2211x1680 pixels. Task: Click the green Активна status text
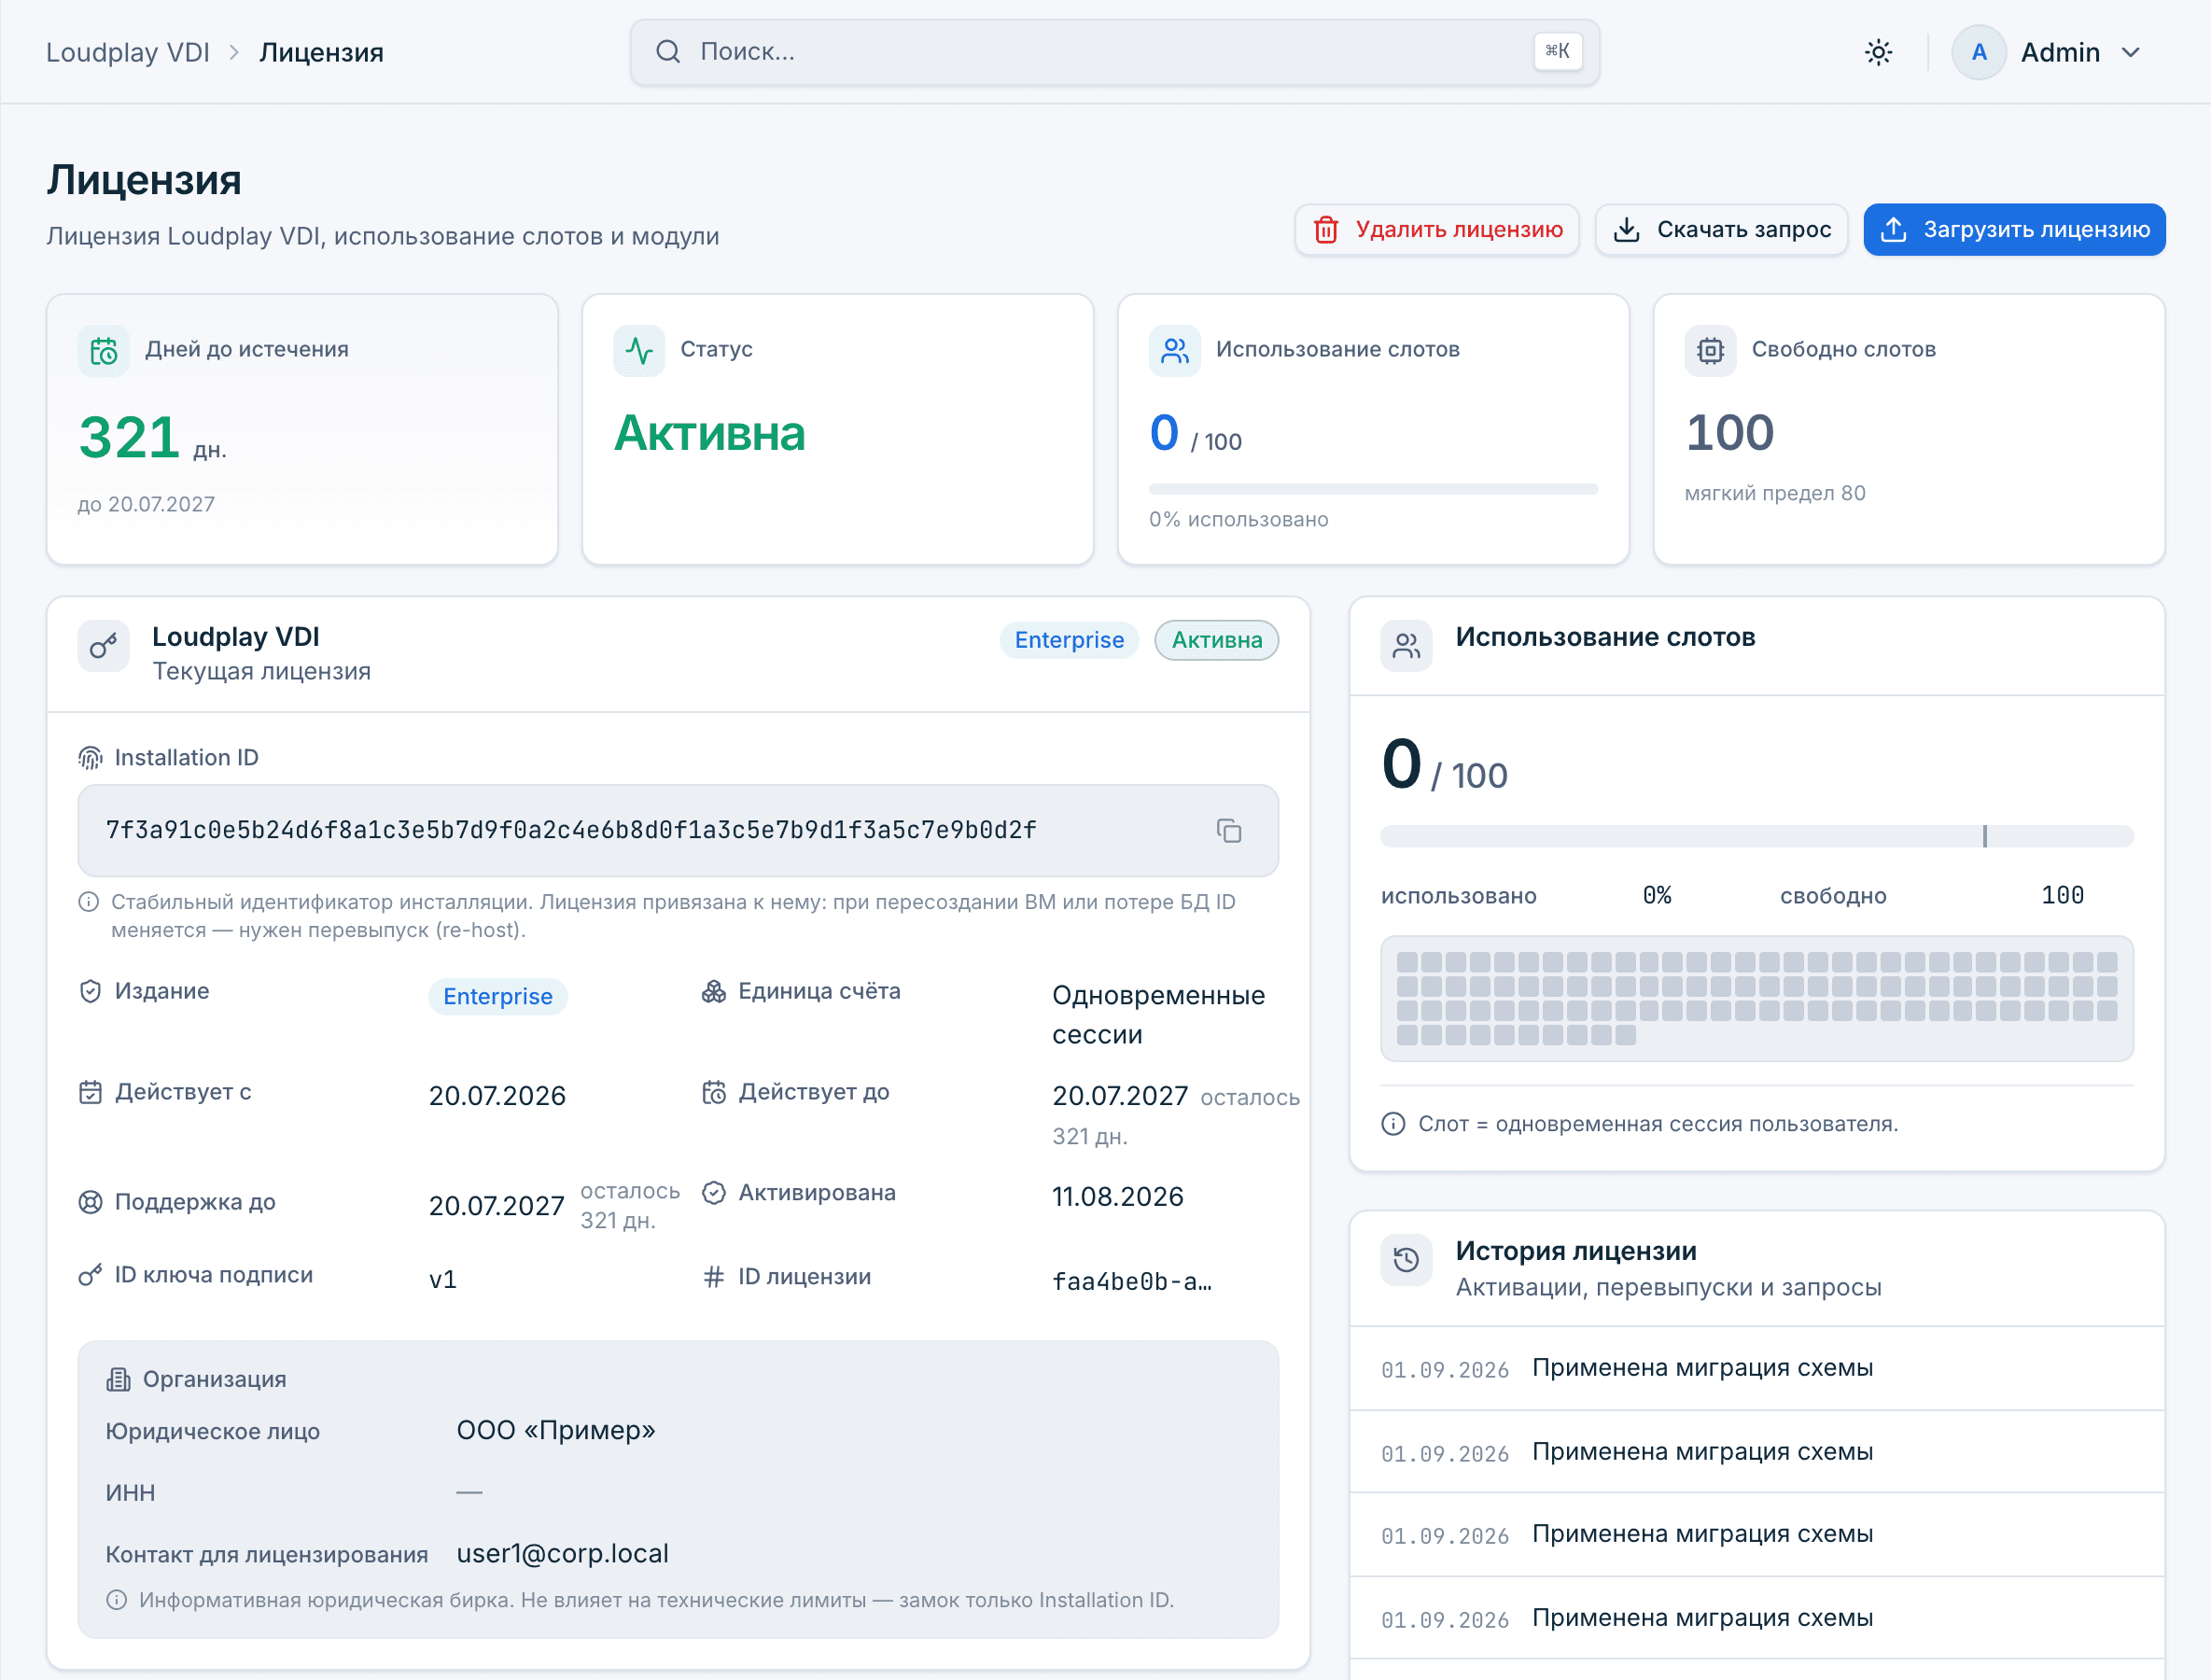pos(709,433)
